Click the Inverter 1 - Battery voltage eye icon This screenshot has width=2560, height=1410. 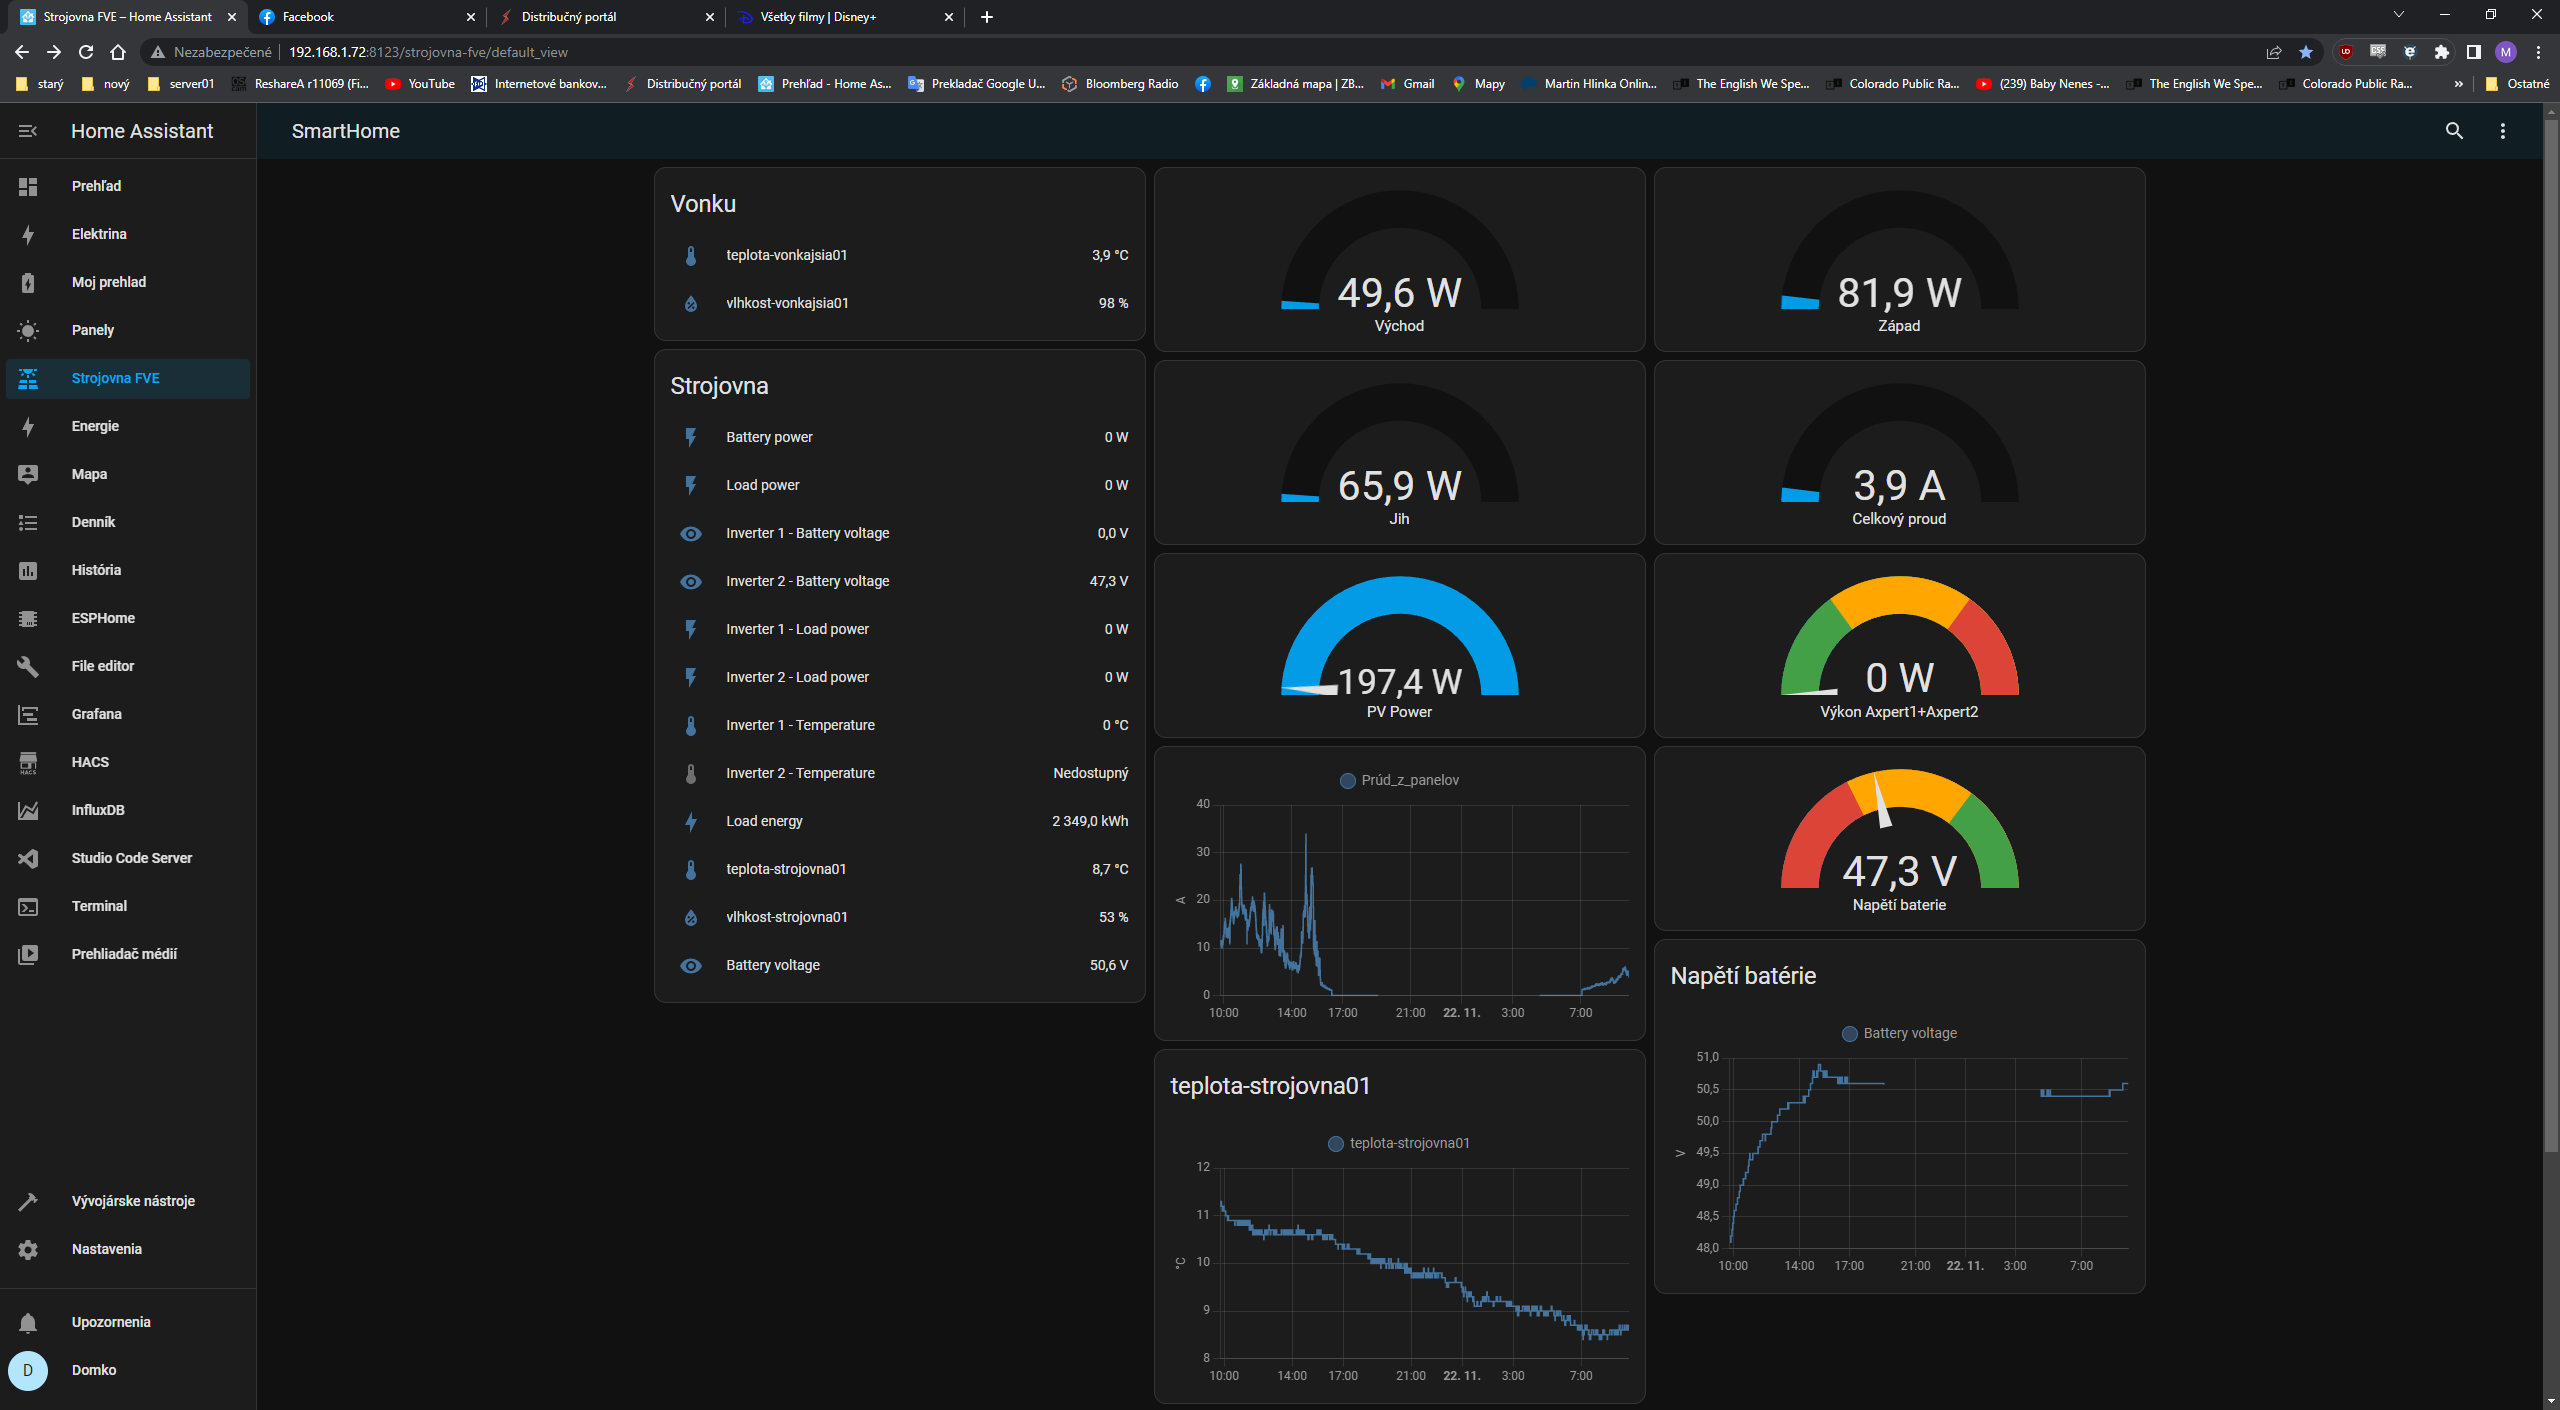(690, 533)
